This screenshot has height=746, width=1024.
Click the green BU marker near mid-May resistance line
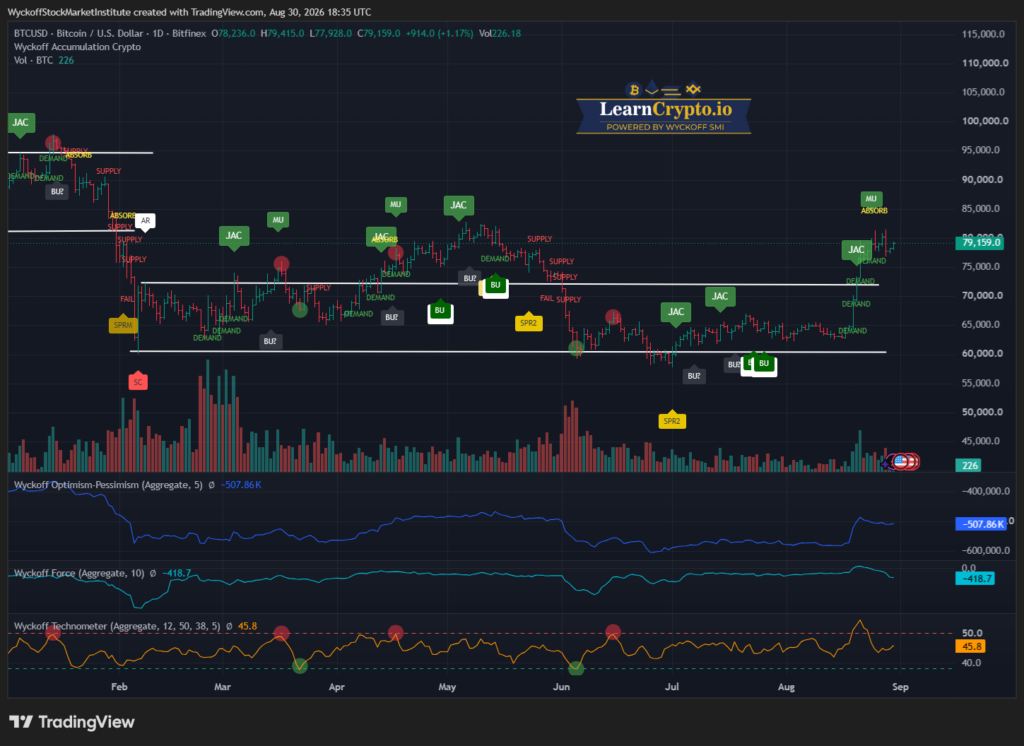(496, 285)
